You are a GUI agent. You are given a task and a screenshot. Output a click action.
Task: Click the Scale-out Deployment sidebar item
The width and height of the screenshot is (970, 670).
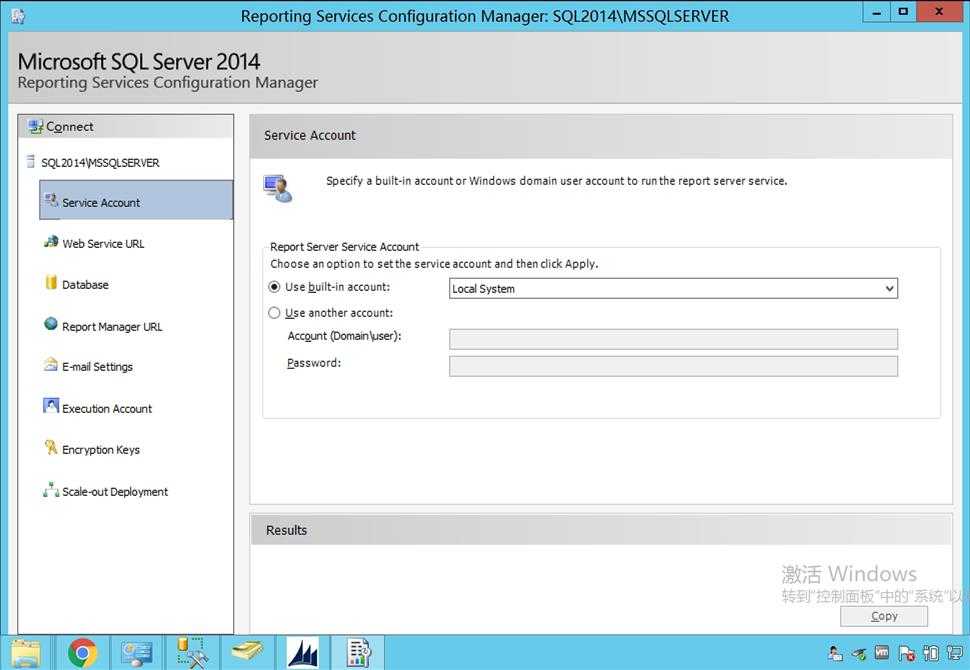[x=114, y=492]
